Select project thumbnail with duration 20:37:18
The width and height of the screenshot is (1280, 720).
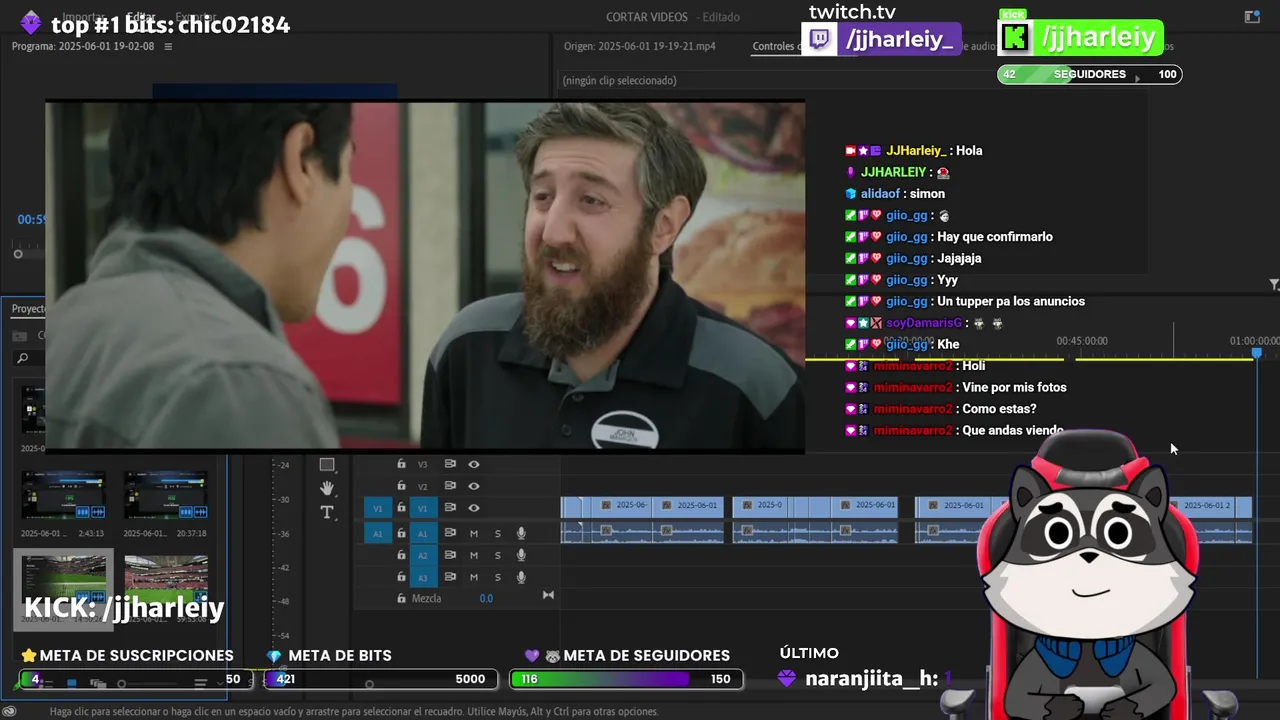(166, 497)
